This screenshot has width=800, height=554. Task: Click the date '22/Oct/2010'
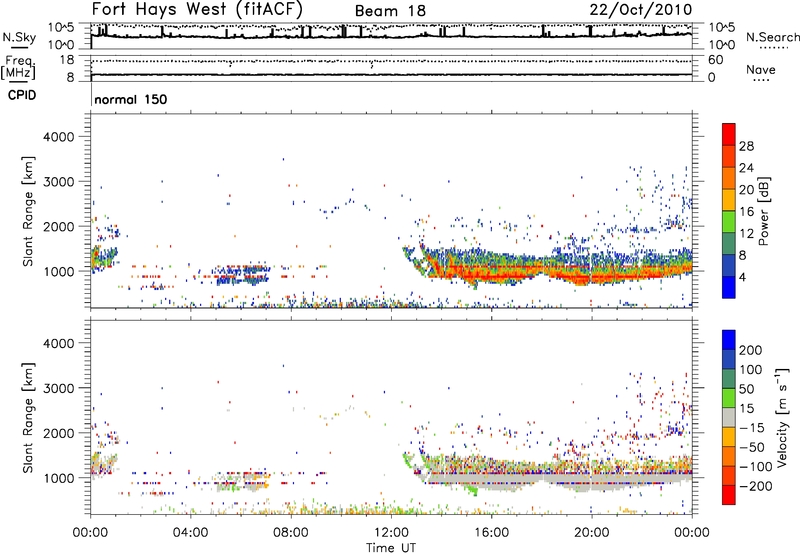pos(641,10)
